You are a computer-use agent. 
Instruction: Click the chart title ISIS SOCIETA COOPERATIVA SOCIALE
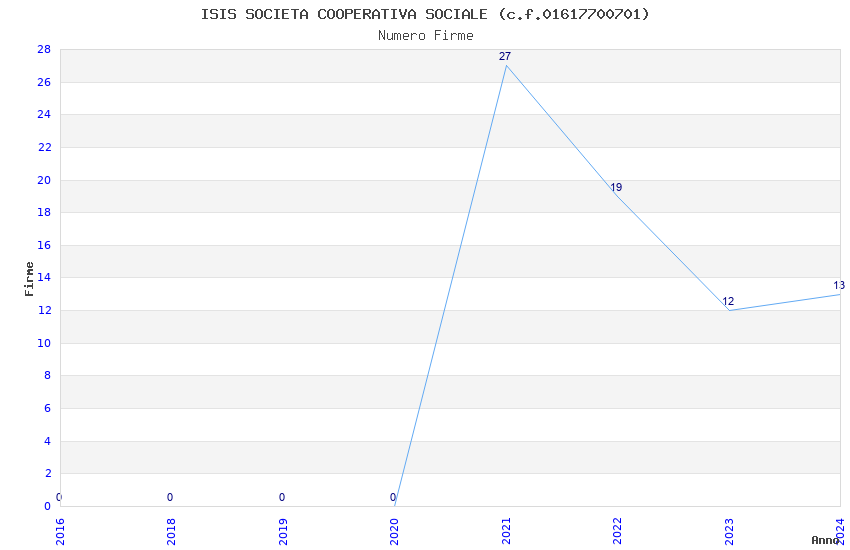pyautogui.click(x=425, y=14)
